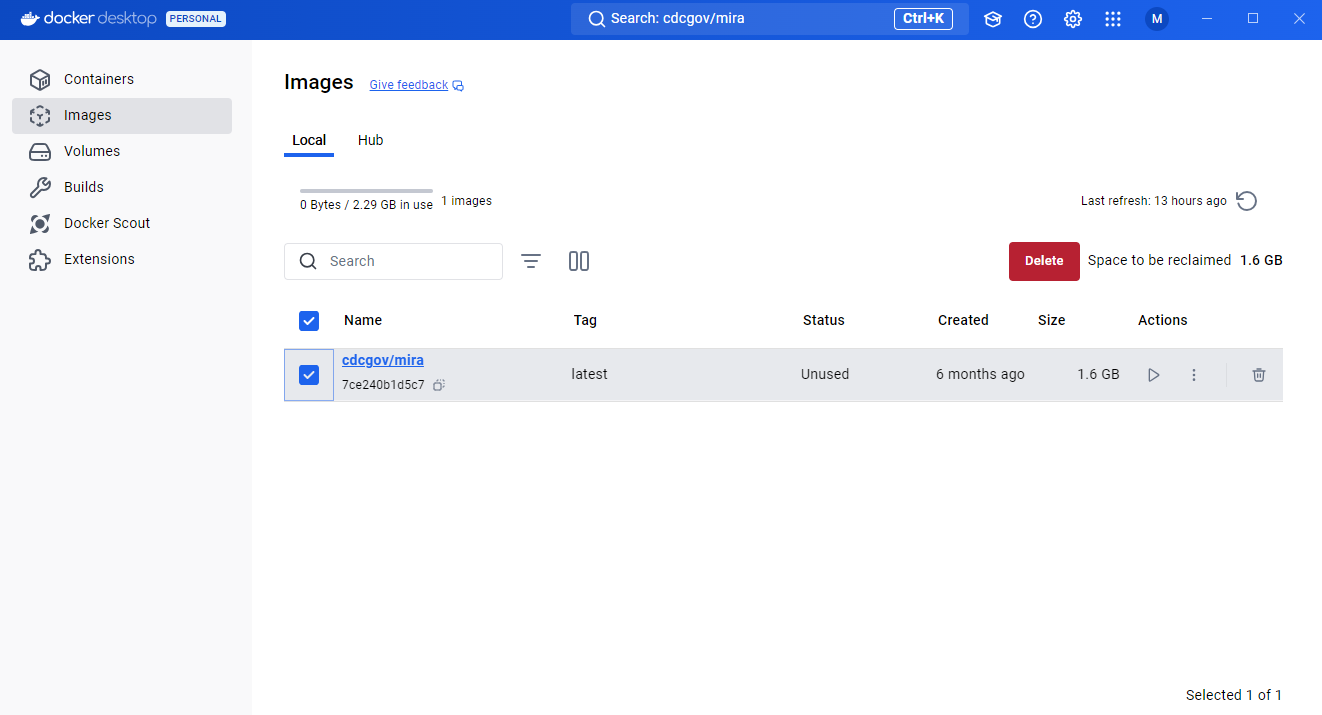
Task: Click the disk usage progress bar
Action: 366,190
